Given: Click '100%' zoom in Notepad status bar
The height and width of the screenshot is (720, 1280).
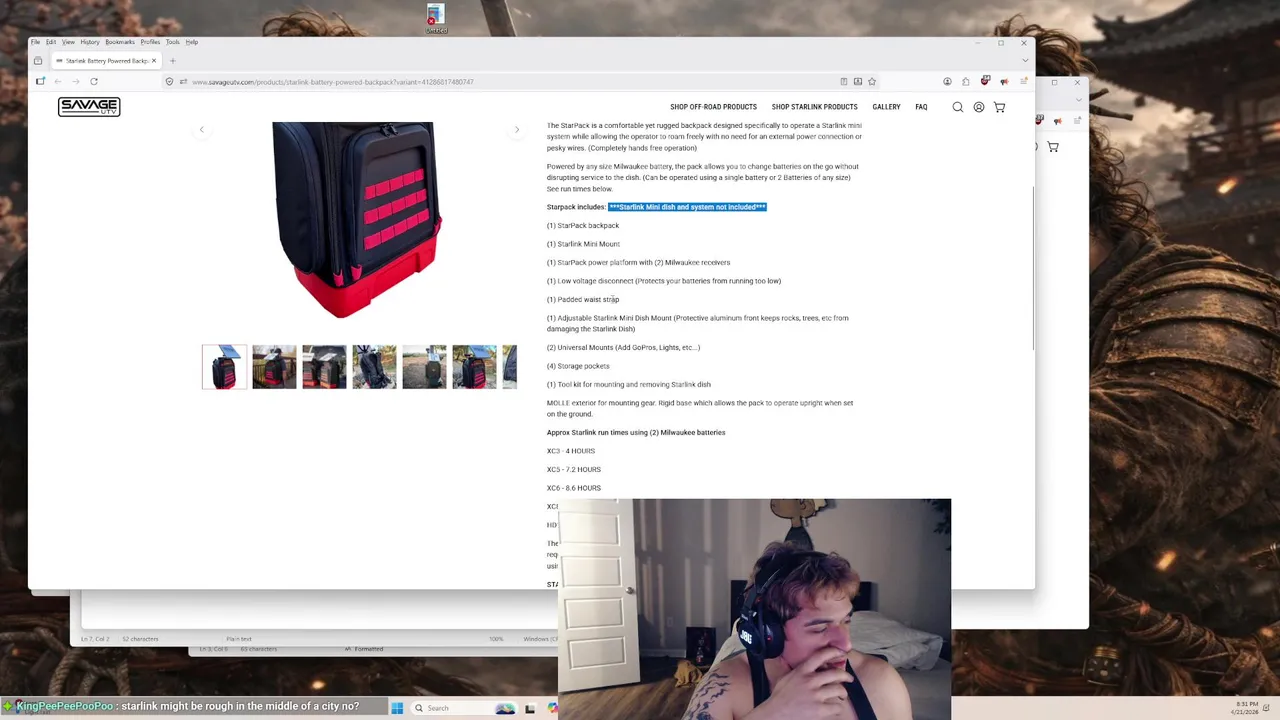Looking at the screenshot, I should (496, 639).
